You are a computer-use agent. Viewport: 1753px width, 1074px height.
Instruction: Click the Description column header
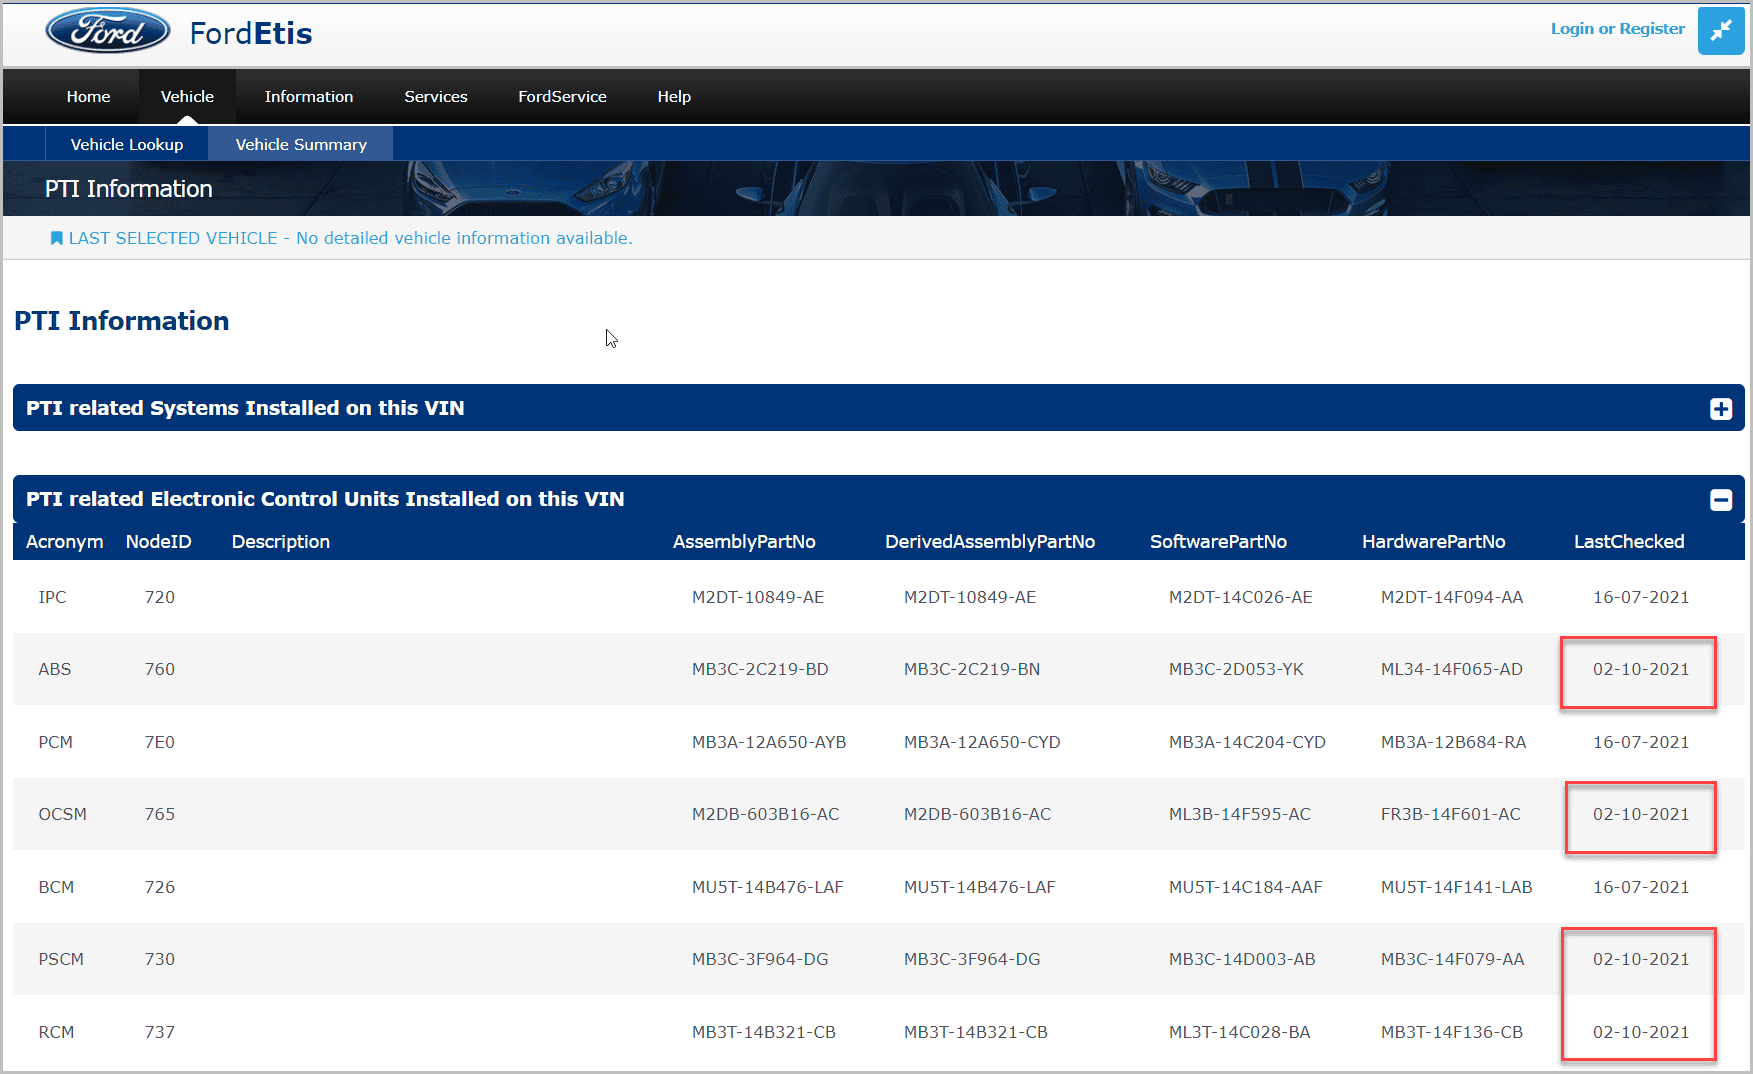click(x=281, y=542)
